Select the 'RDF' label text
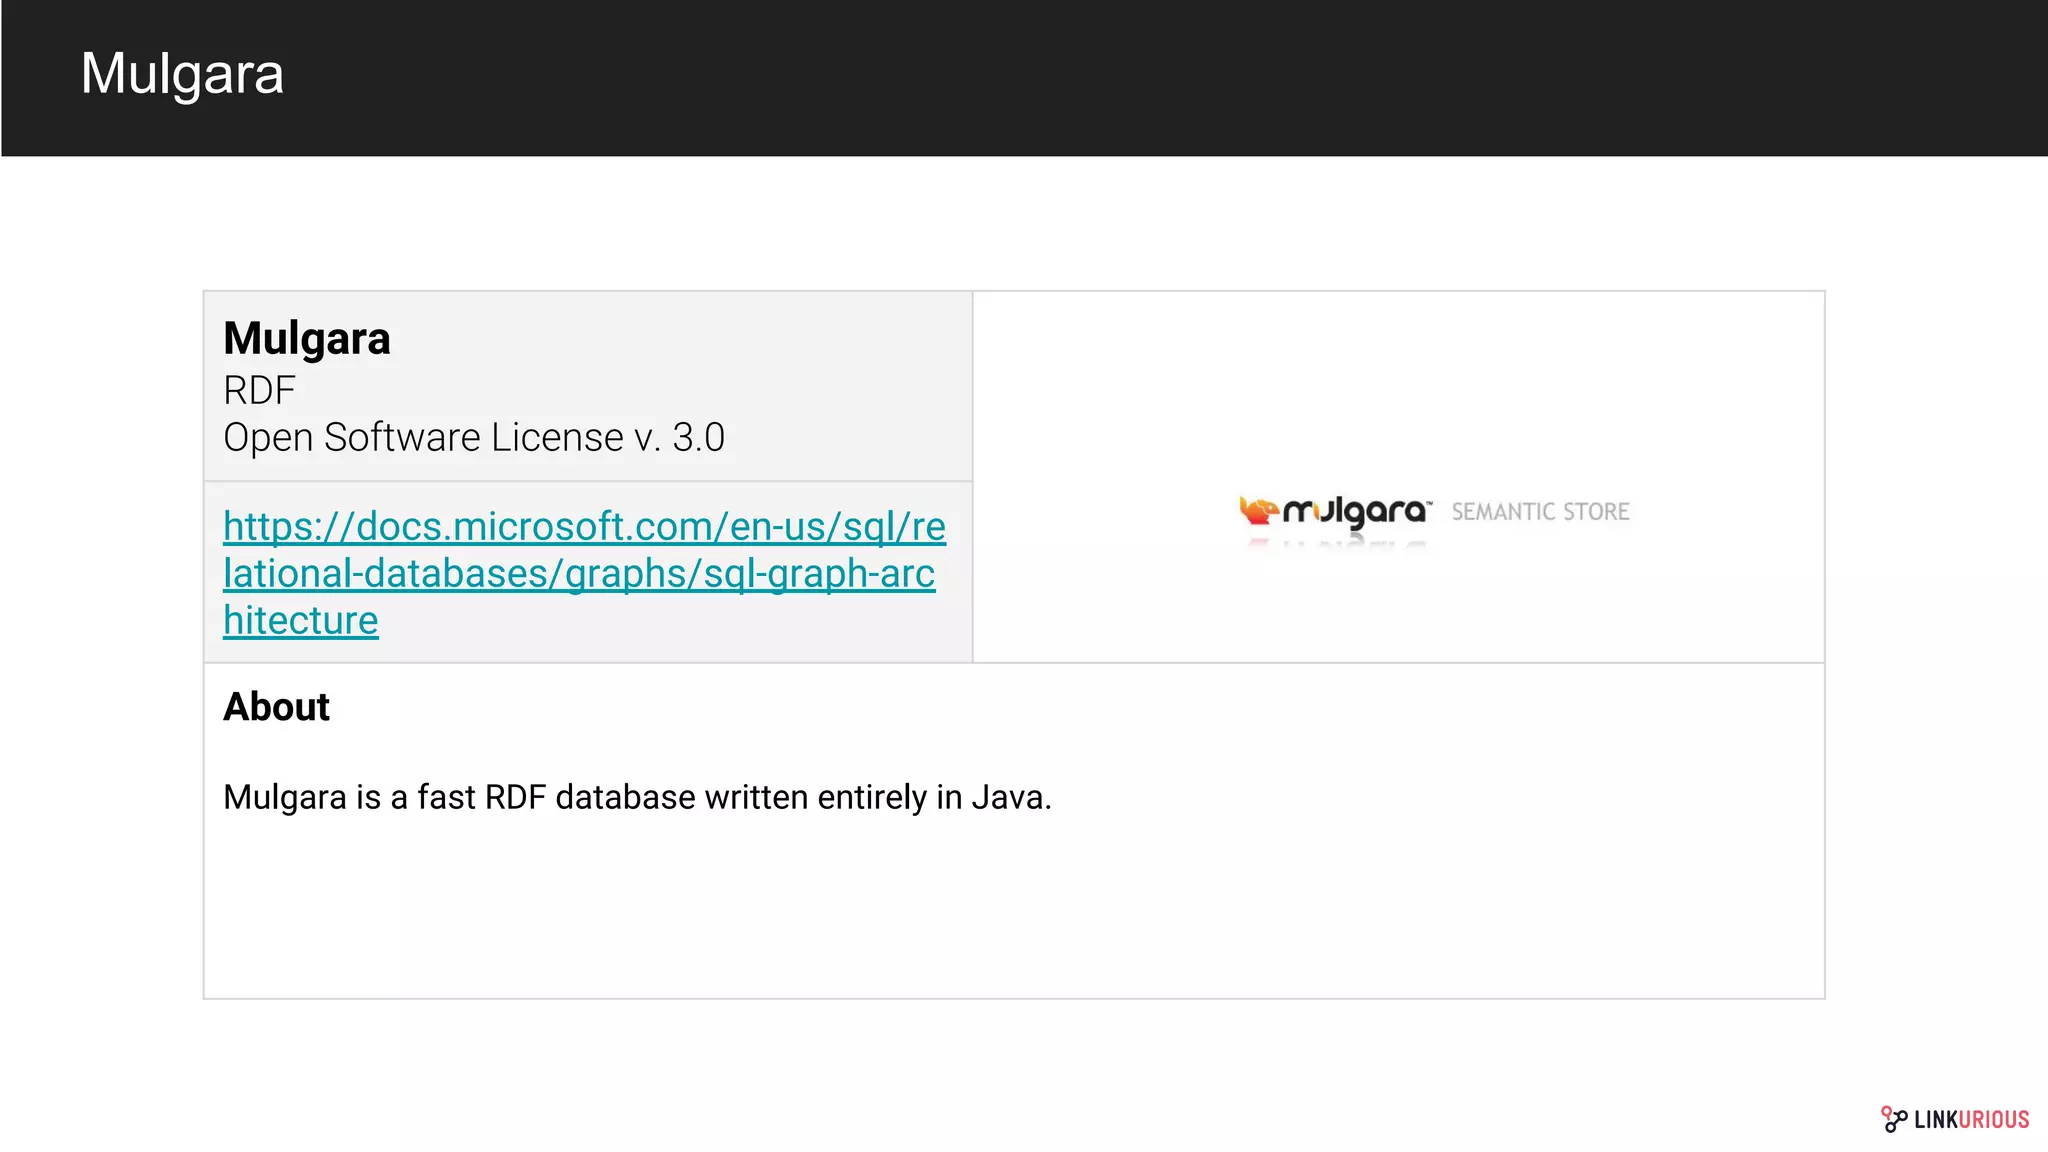2048x1152 pixels. [x=259, y=390]
